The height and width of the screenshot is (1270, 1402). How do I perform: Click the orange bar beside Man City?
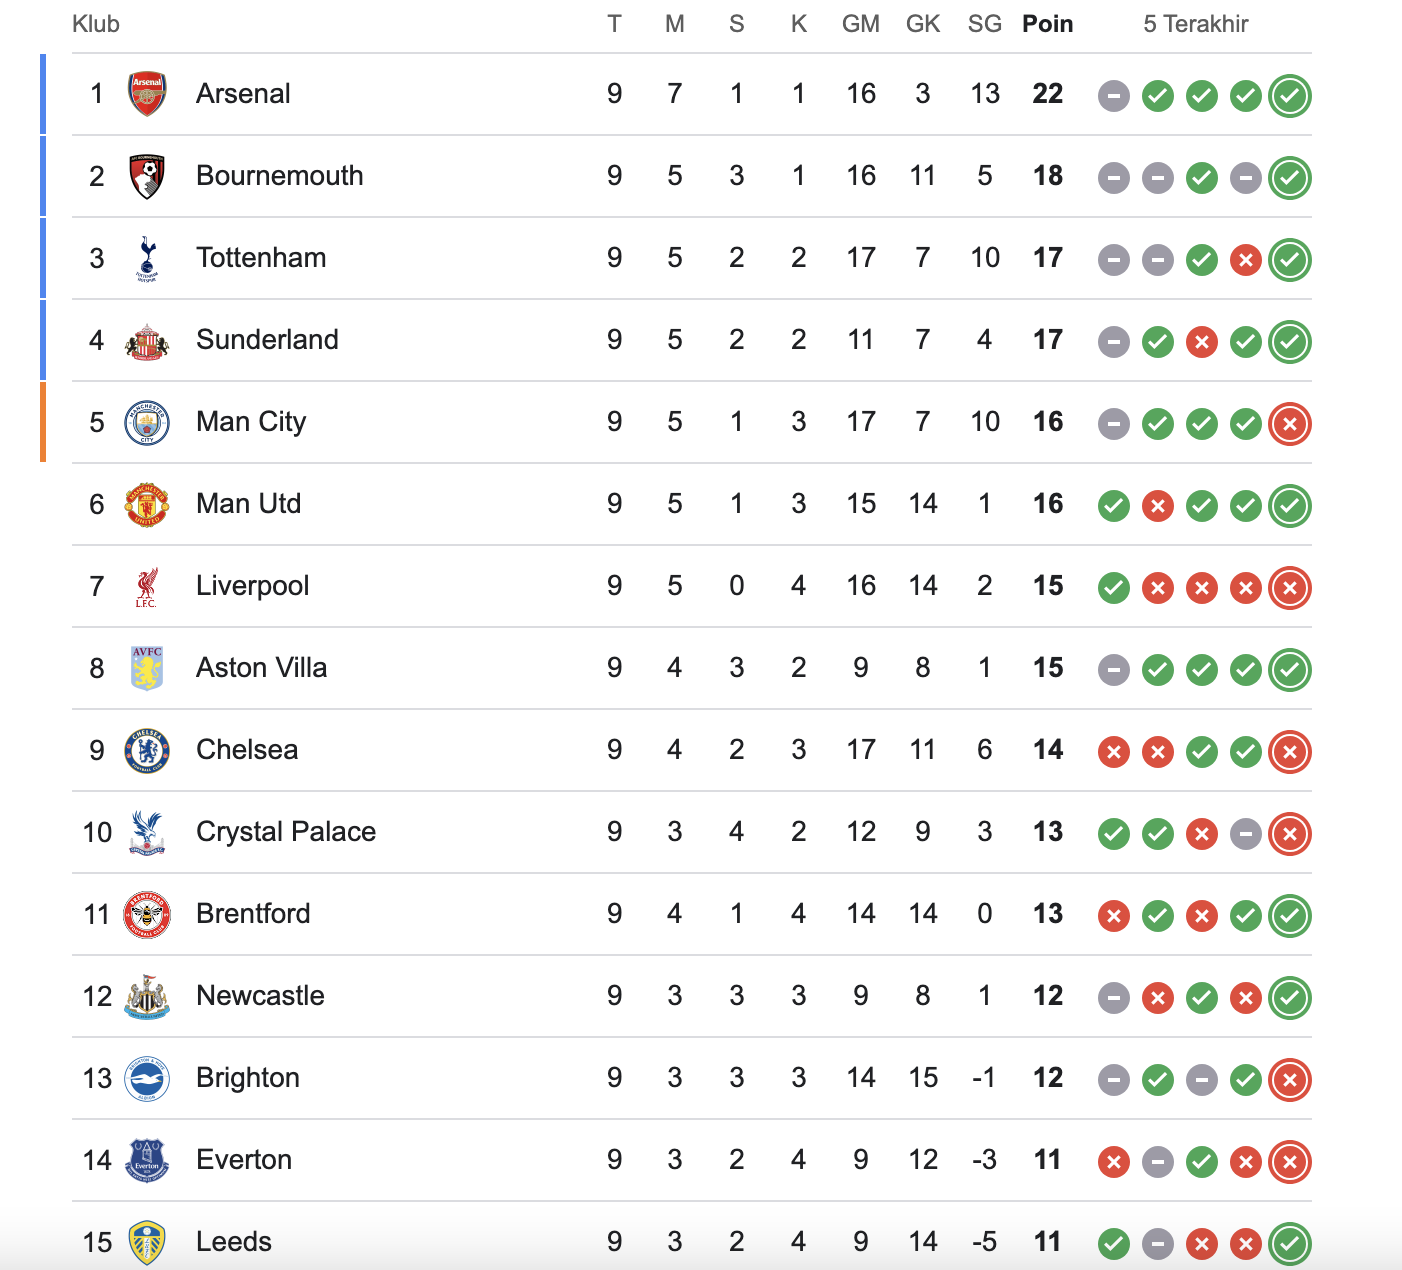pos(43,421)
